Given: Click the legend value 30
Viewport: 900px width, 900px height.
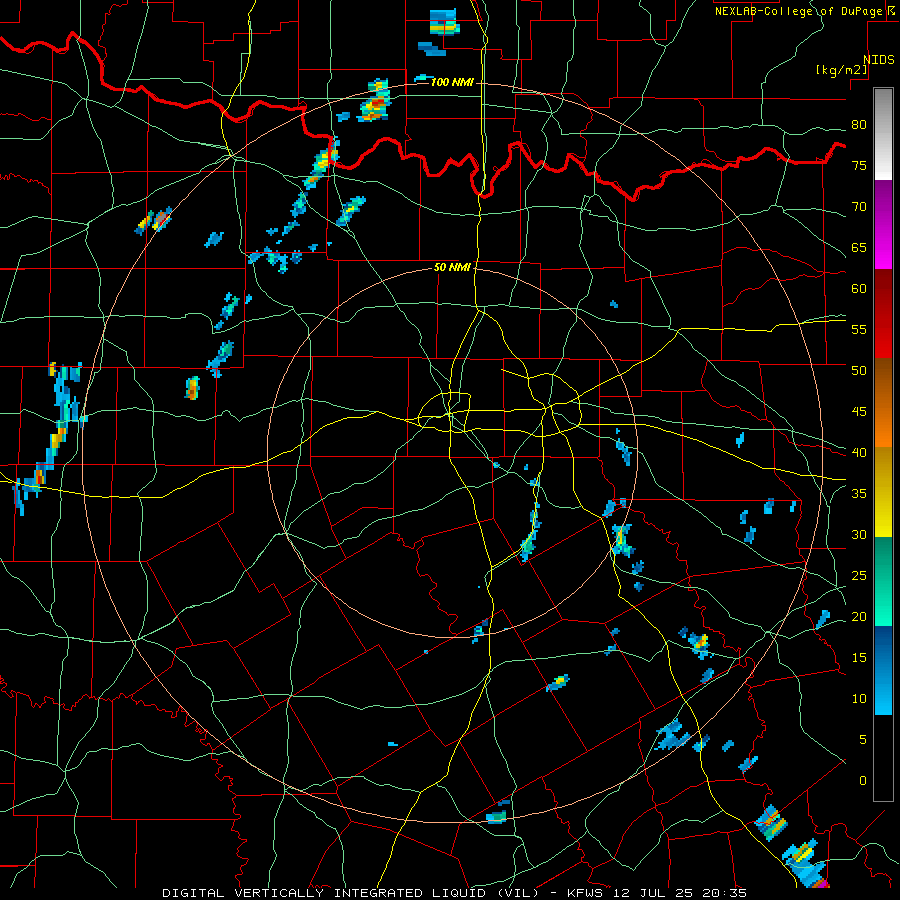Looking at the screenshot, I should [859, 534].
